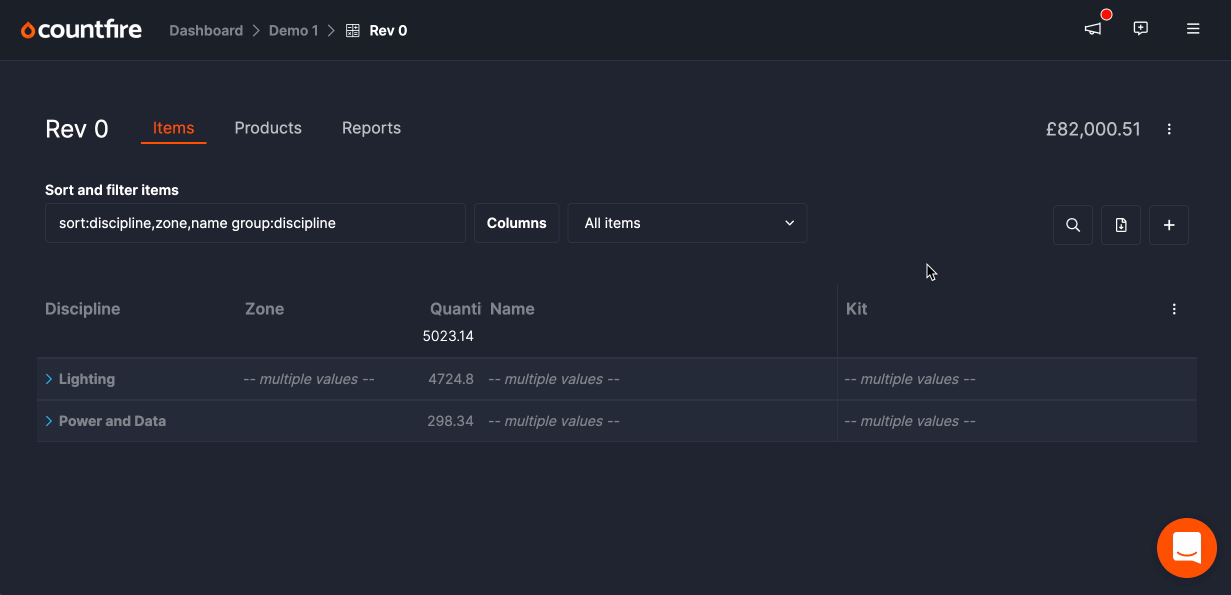The width and height of the screenshot is (1231, 595).
Task: Open the Intercom chat launcher
Action: click(x=1186, y=548)
